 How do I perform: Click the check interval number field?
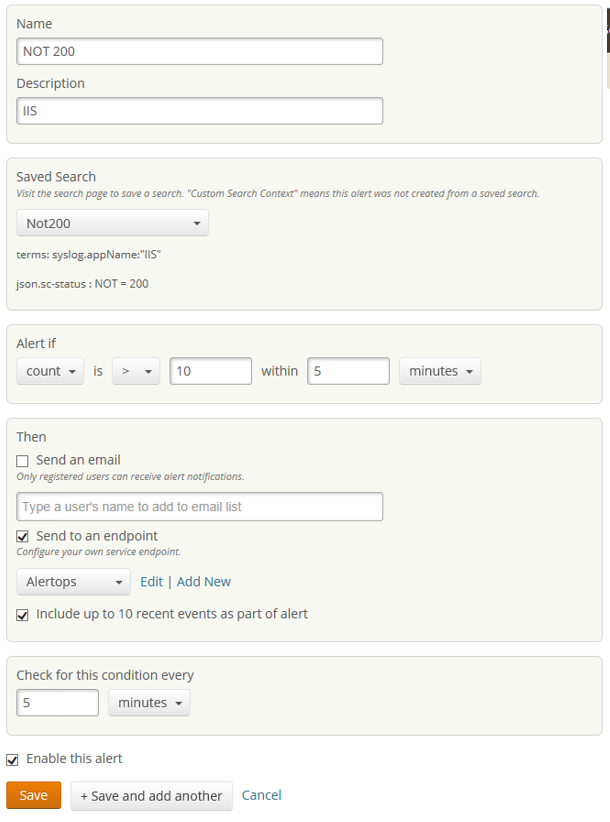click(58, 703)
